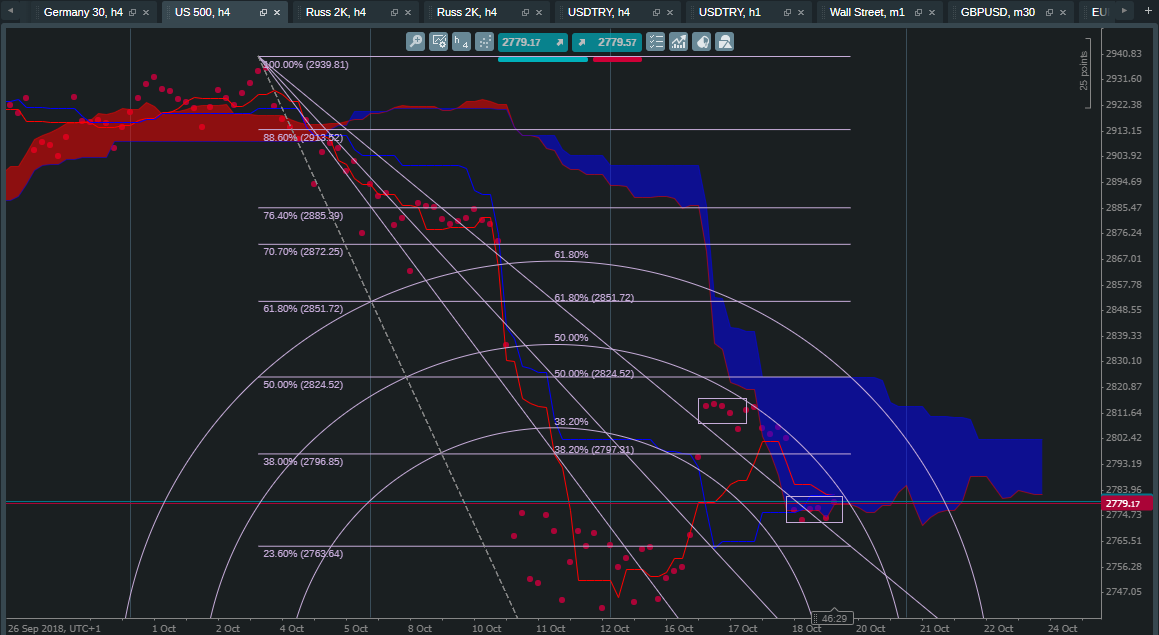Click the buy price button 2779.57
This screenshot has width=1159, height=635.
coord(617,42)
